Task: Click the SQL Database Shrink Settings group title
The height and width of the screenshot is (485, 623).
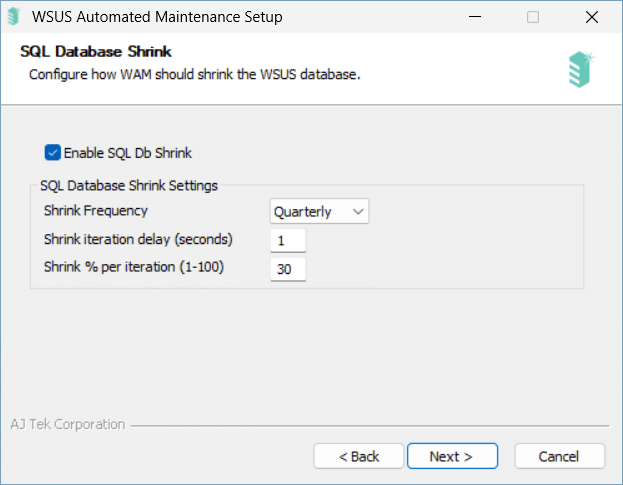Action: pos(129,185)
